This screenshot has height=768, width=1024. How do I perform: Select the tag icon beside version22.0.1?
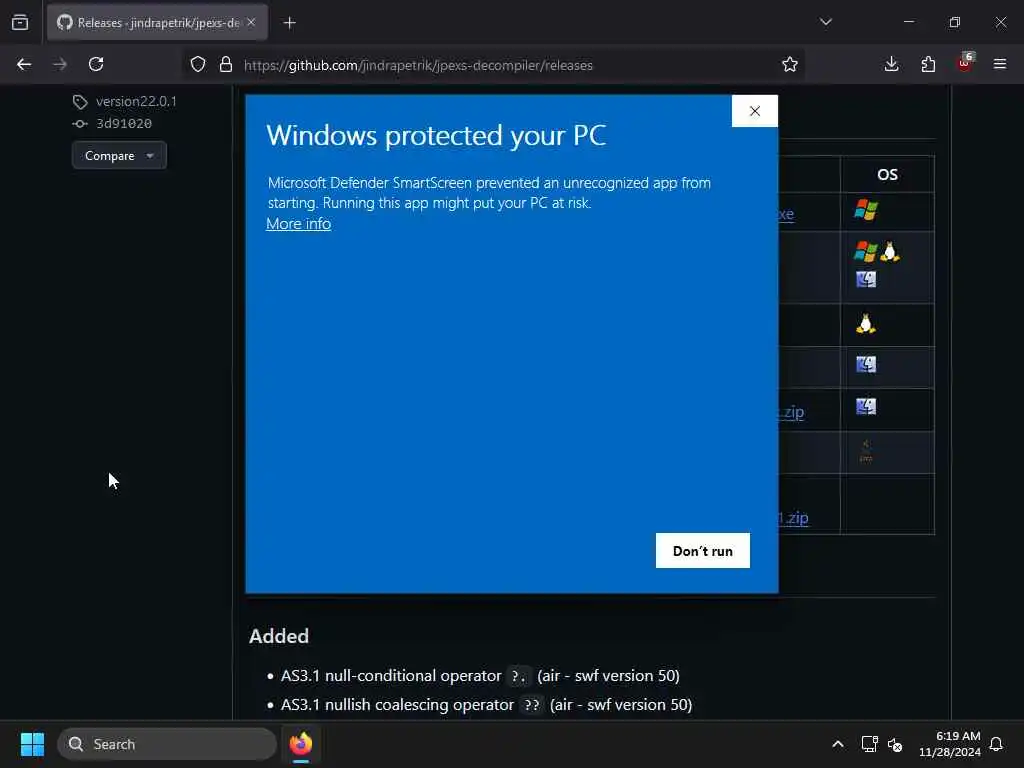pyautogui.click(x=80, y=102)
